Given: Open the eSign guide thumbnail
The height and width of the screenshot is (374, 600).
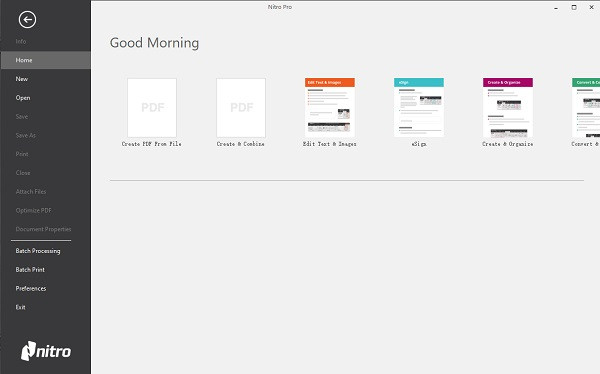Looking at the screenshot, I should (x=419, y=108).
